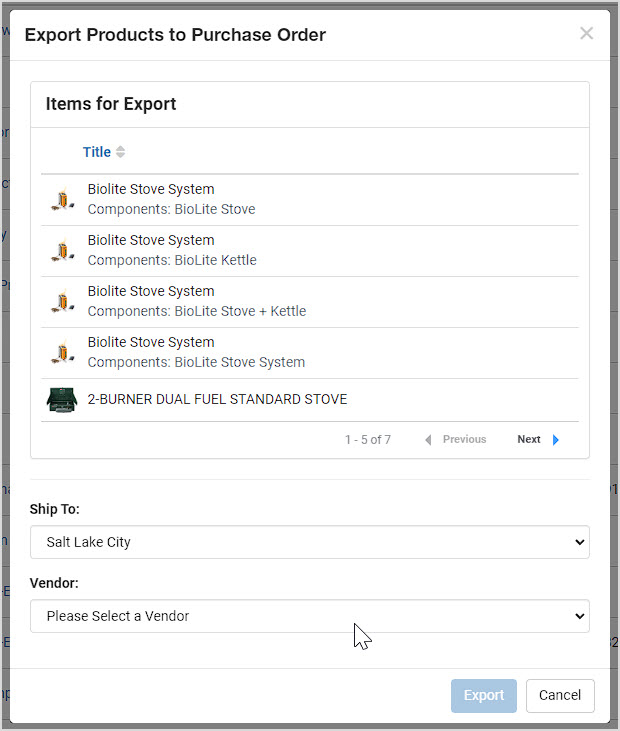Select the text 'Components: BioLite Stove'

[x=172, y=209]
